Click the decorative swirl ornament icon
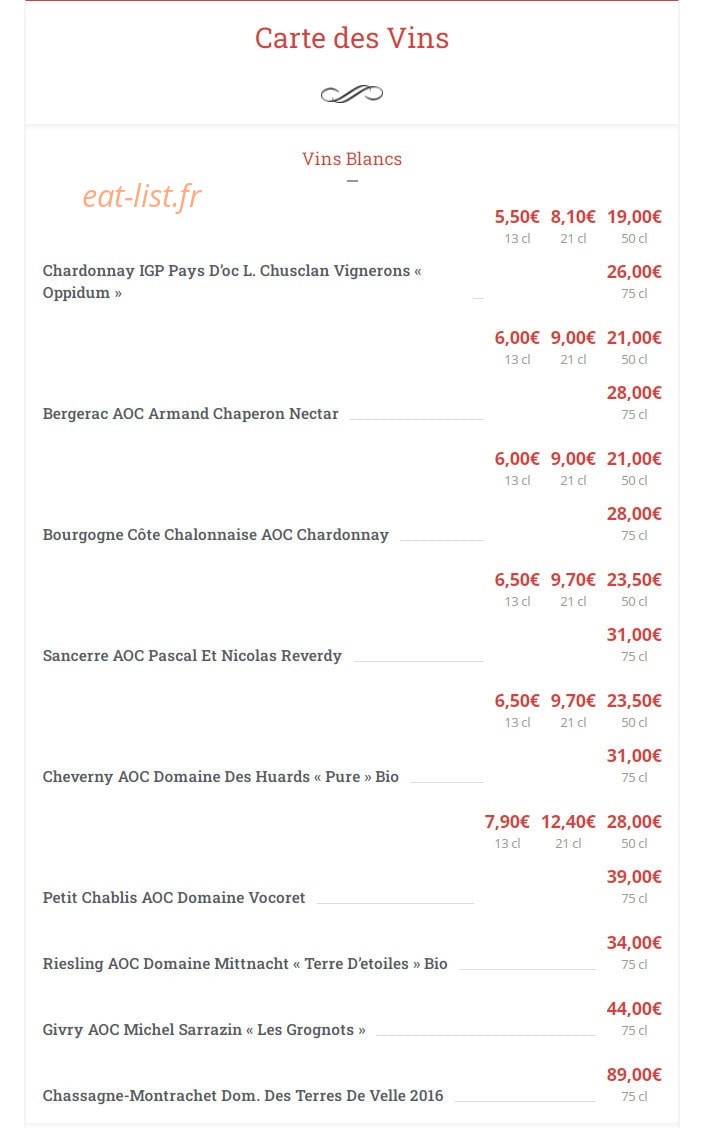This screenshot has width=721, height=1128. 352,94
